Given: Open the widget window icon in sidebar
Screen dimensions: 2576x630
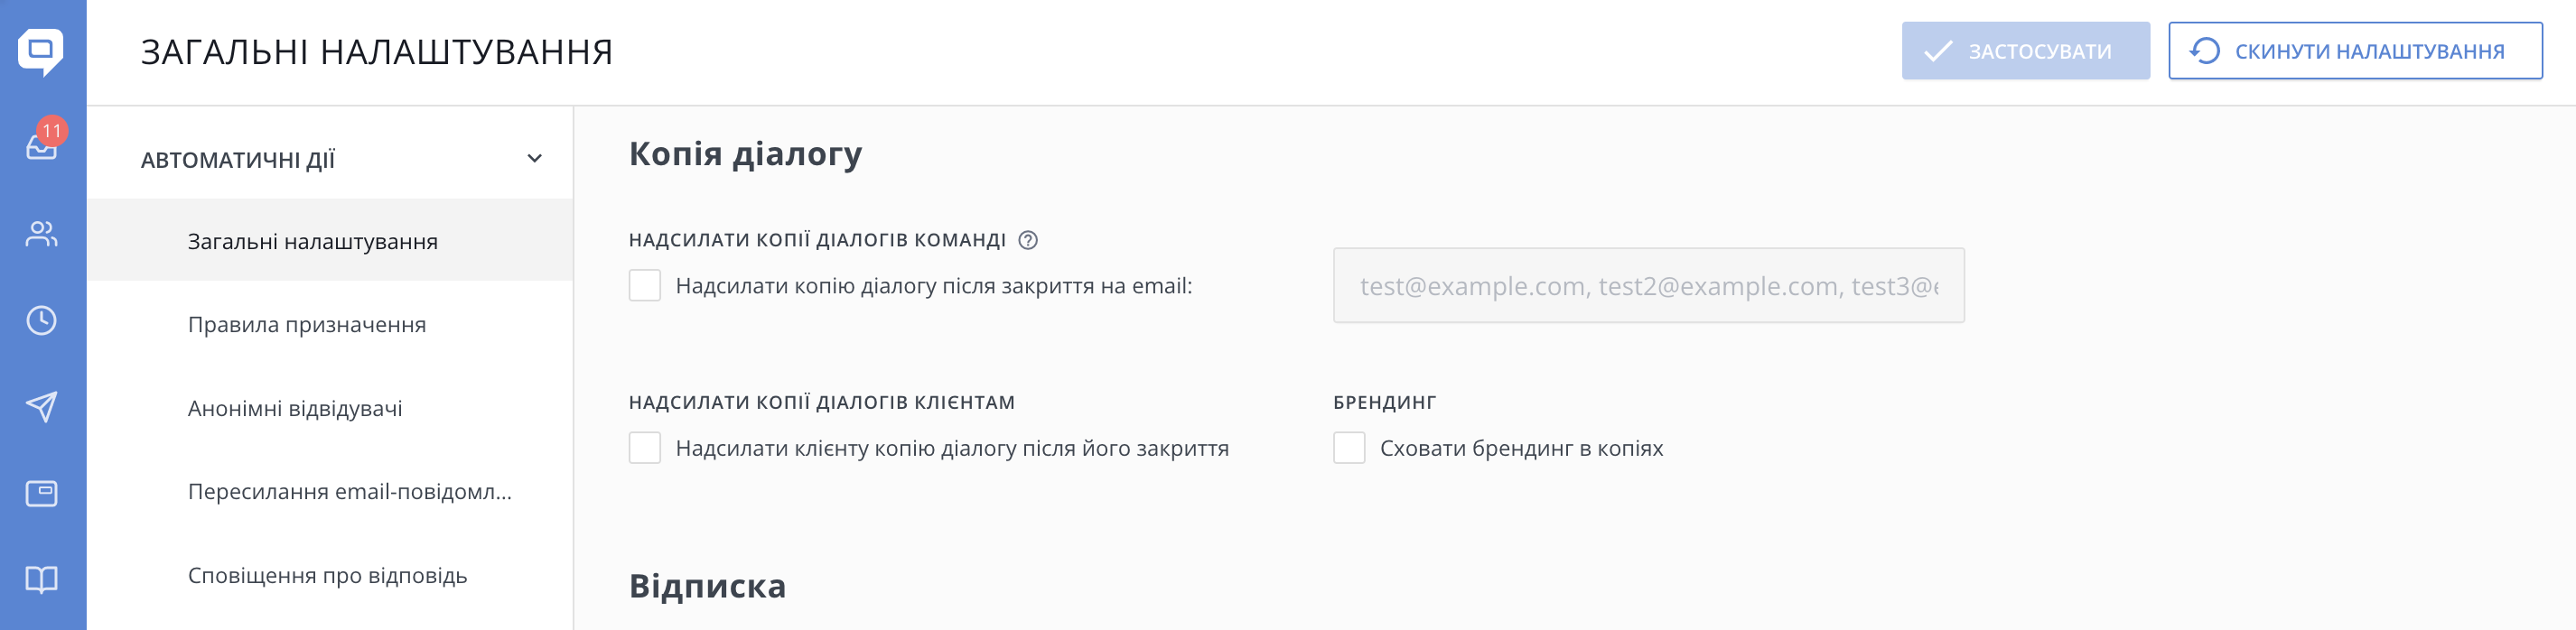Looking at the screenshot, I should pyautogui.click(x=41, y=494).
